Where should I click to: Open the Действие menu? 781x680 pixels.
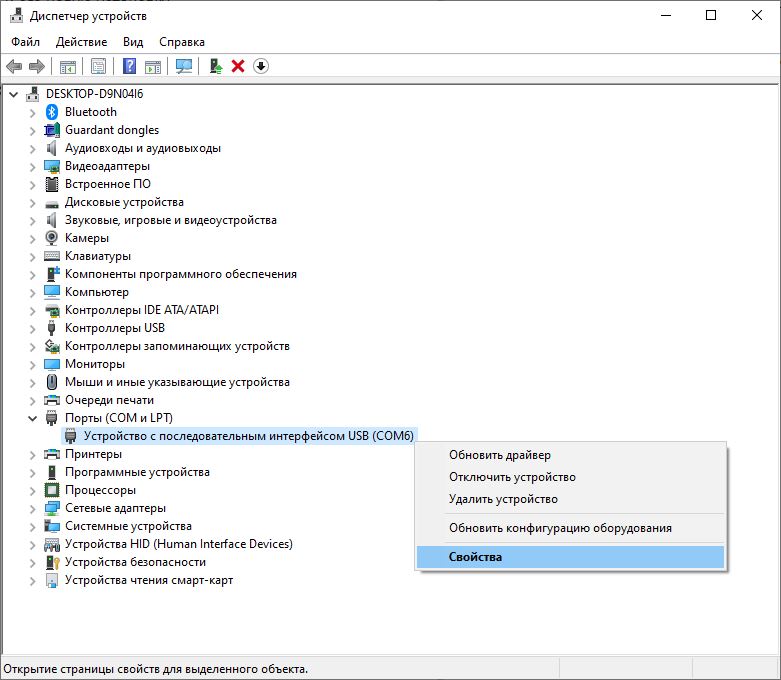(x=81, y=42)
